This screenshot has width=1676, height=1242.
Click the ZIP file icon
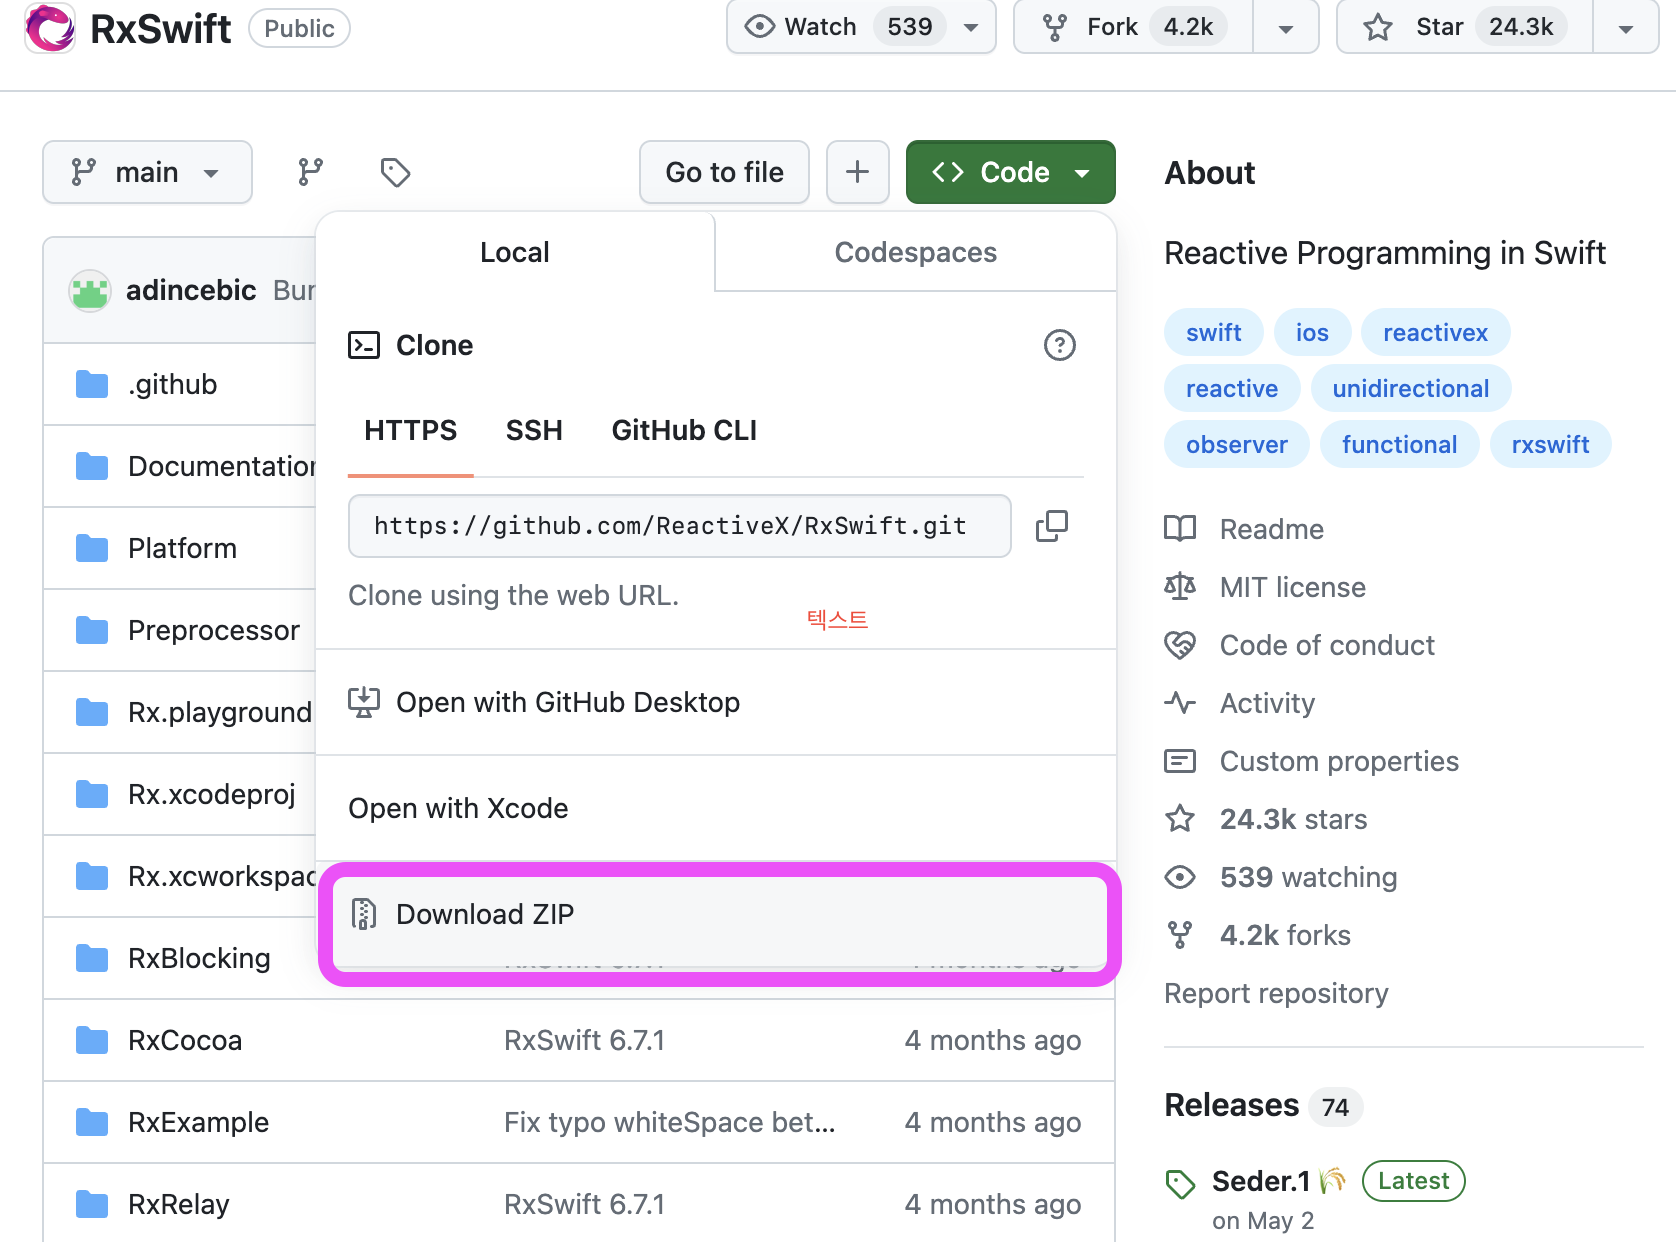pyautogui.click(x=364, y=914)
